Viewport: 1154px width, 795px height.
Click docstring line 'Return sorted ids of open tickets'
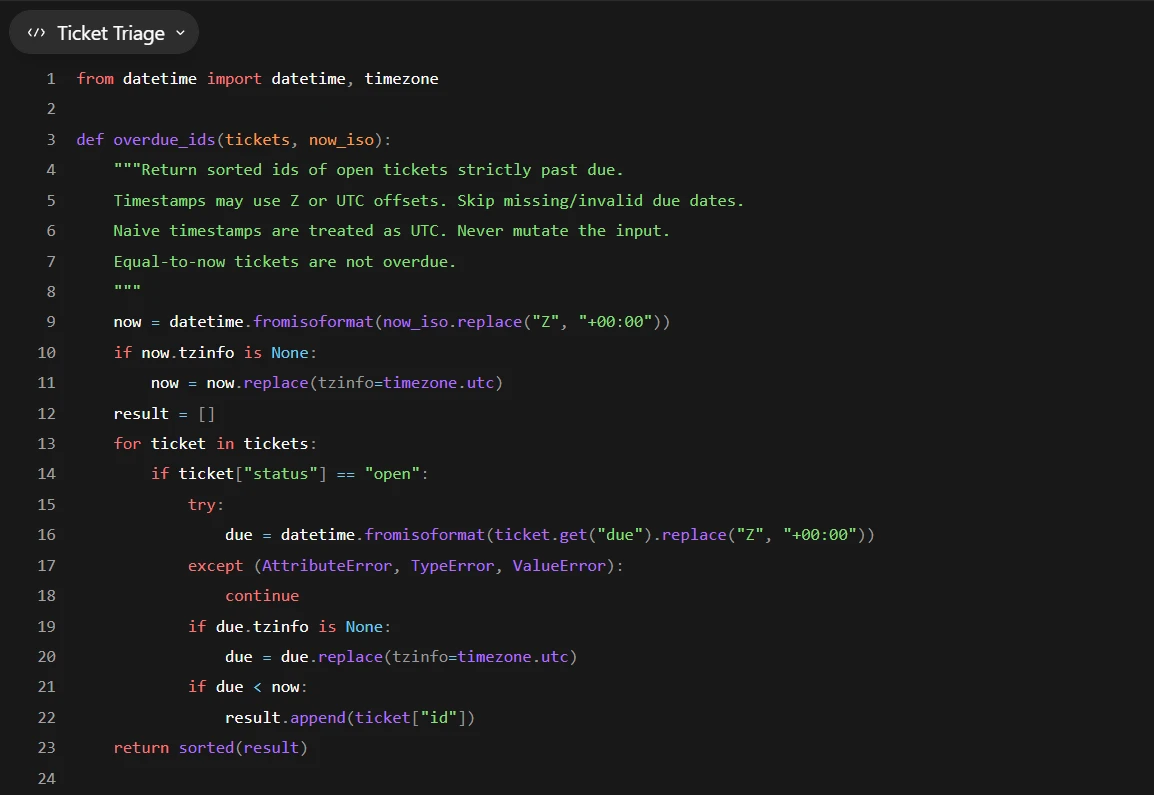pyautogui.click(x=368, y=170)
